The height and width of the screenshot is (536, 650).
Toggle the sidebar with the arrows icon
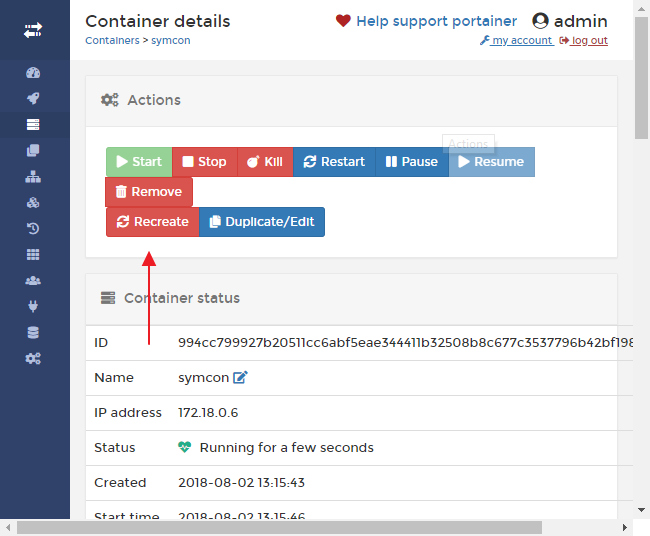point(33,31)
